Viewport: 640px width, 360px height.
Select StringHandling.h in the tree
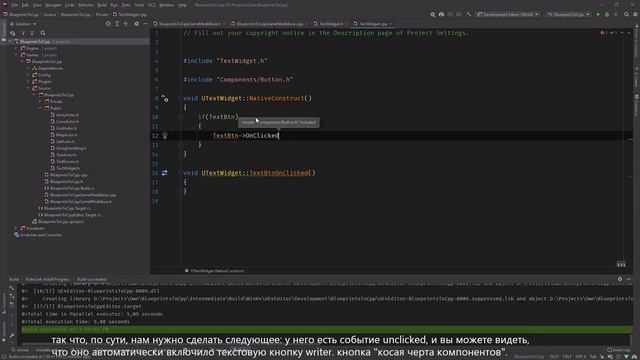tap(68, 148)
